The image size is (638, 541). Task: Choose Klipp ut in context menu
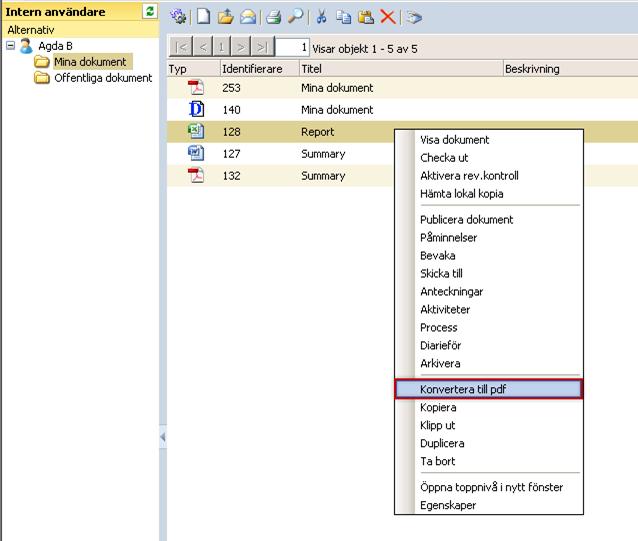click(x=489, y=425)
